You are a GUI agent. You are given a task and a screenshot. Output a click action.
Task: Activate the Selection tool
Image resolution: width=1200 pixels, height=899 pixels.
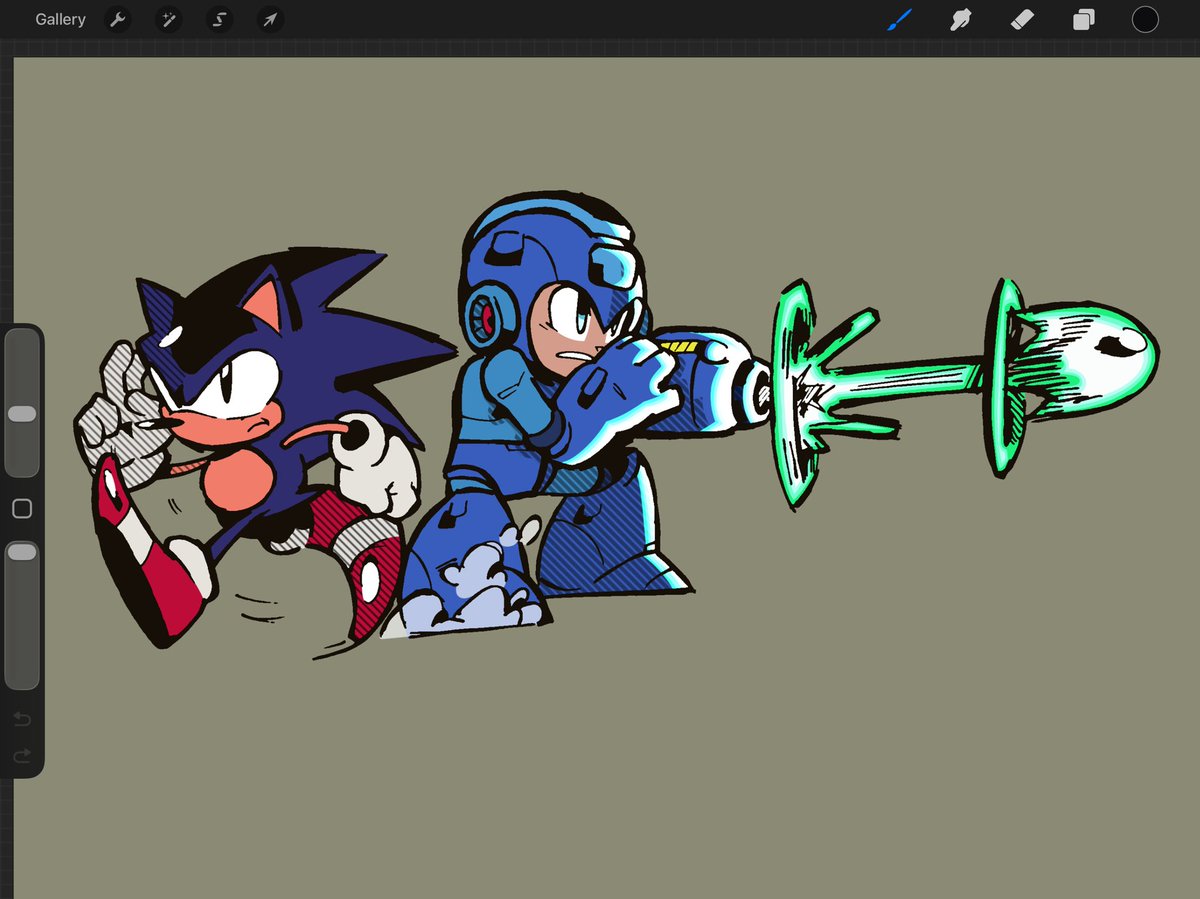219,20
